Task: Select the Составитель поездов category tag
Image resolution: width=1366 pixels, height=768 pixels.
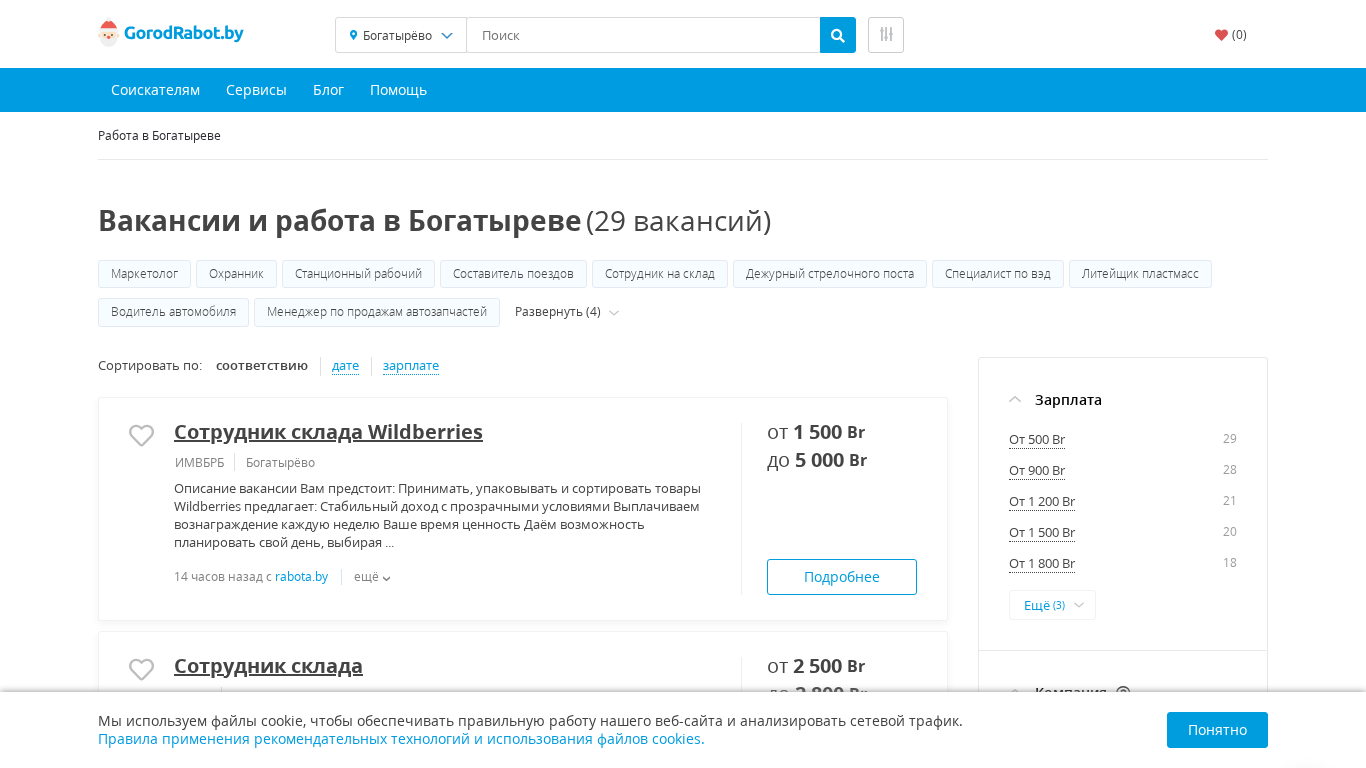Action: 513,274
